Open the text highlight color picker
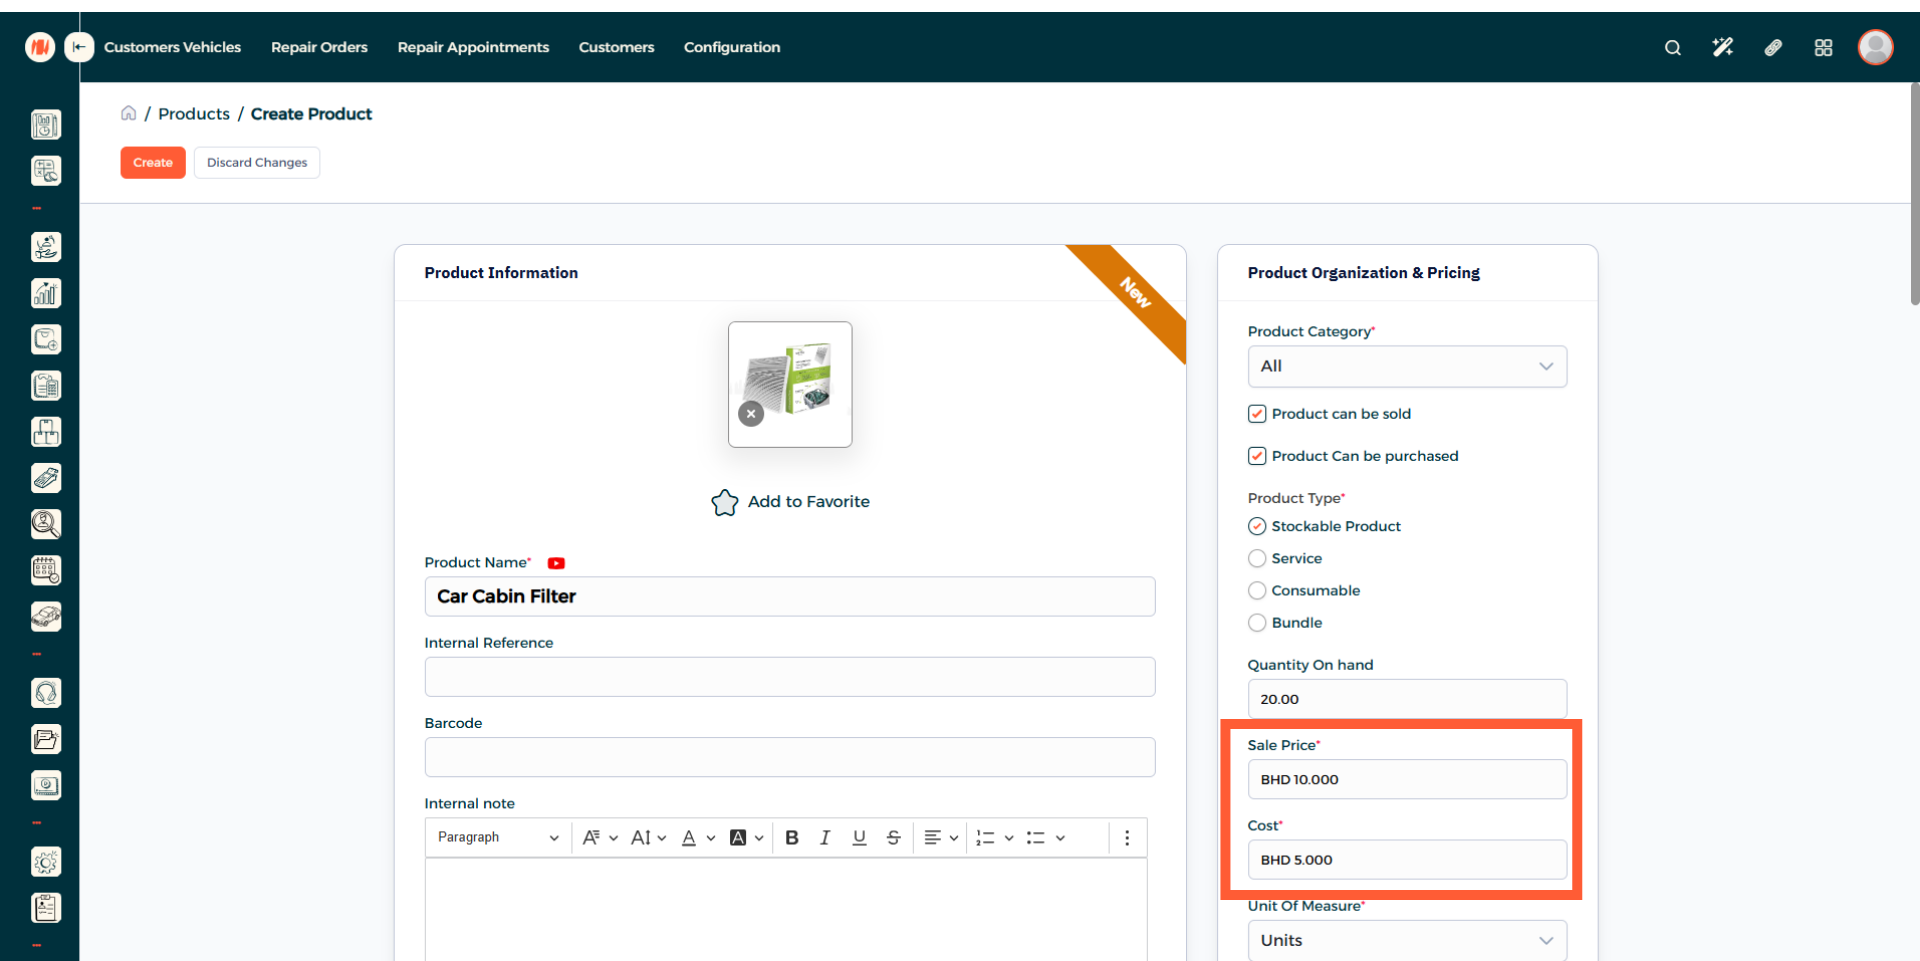The height and width of the screenshot is (961, 1920). pos(745,838)
